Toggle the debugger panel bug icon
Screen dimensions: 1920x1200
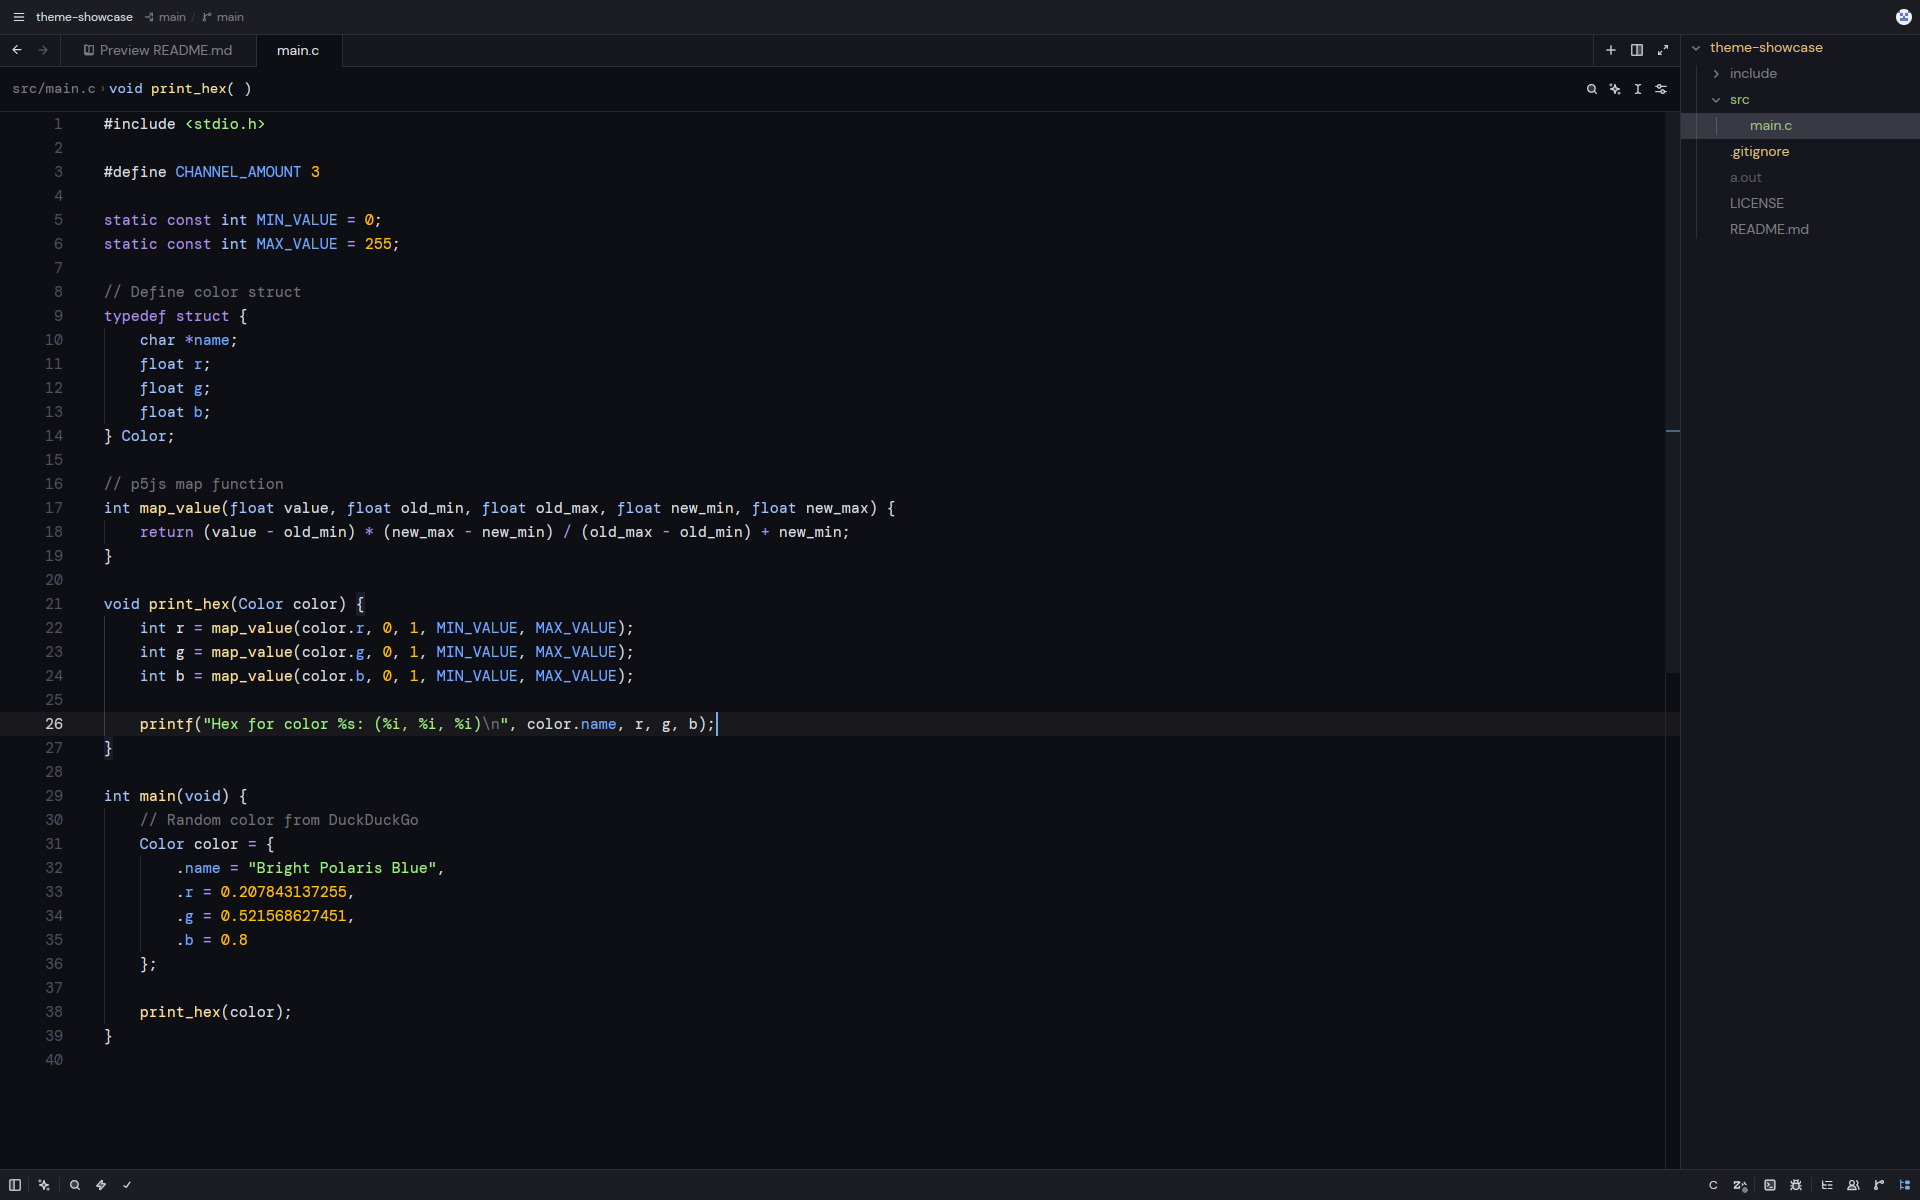coord(1796,1185)
